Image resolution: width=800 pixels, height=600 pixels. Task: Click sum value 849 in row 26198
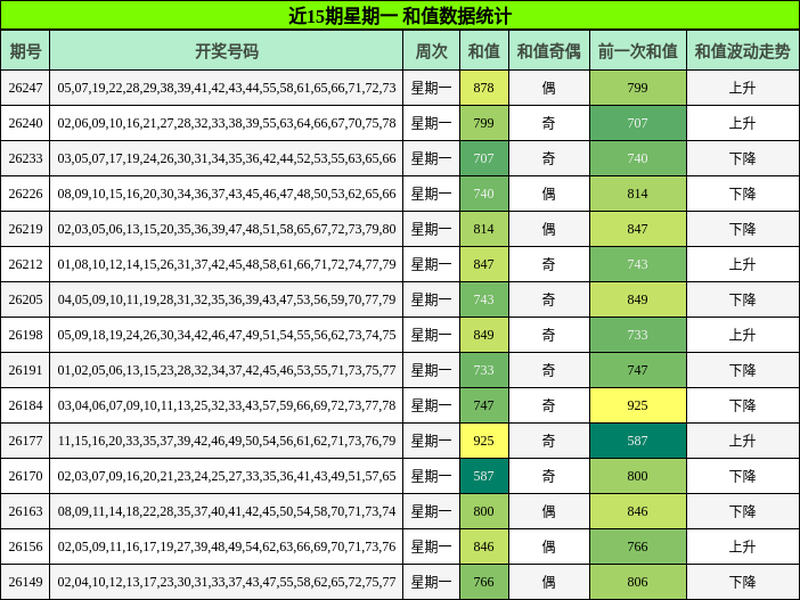pyautogui.click(x=484, y=334)
